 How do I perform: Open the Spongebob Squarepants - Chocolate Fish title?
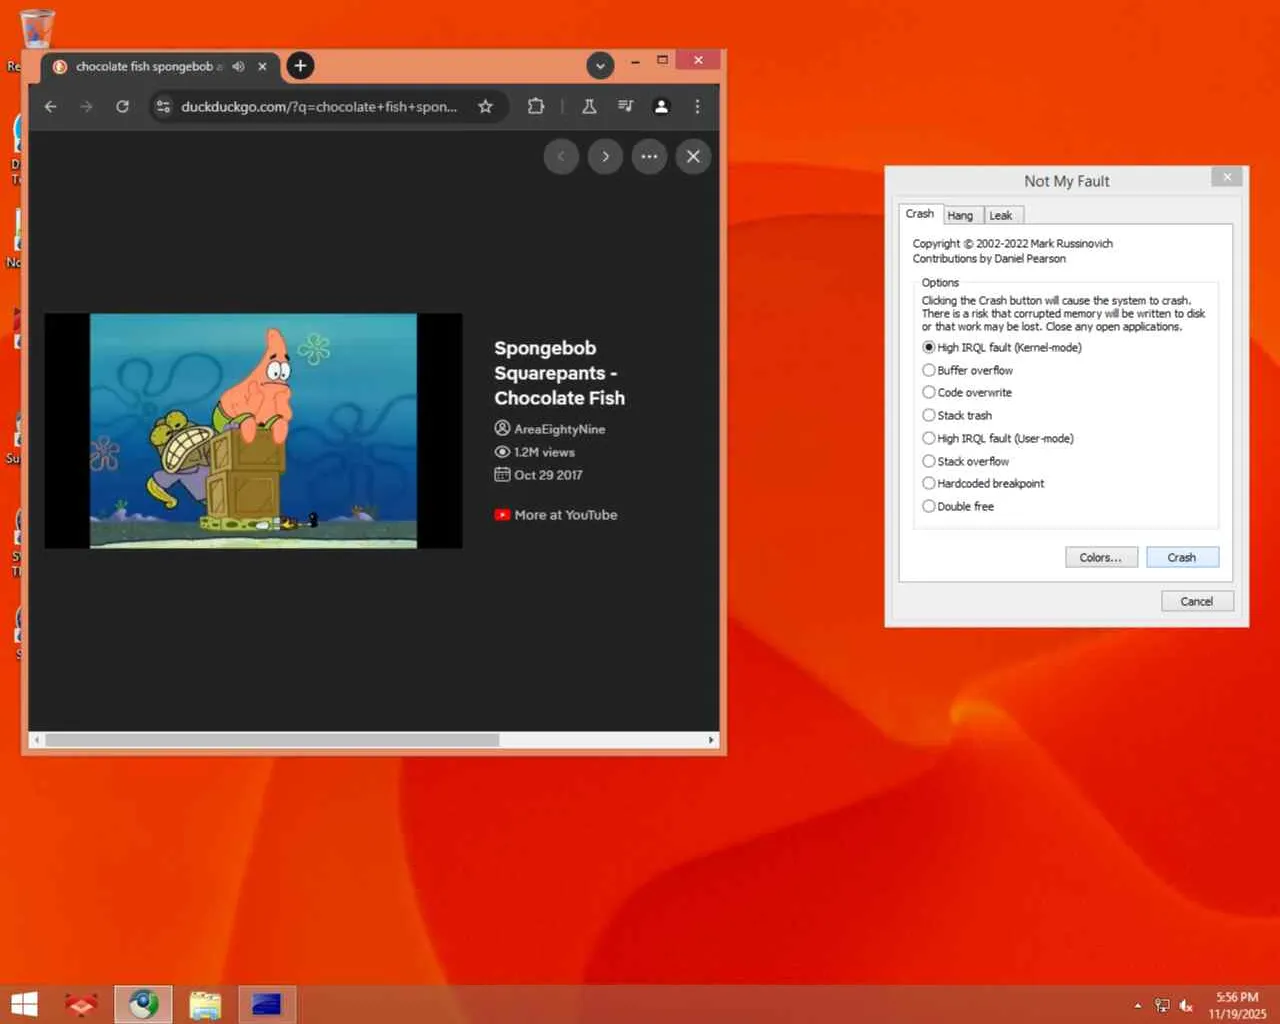tap(559, 373)
